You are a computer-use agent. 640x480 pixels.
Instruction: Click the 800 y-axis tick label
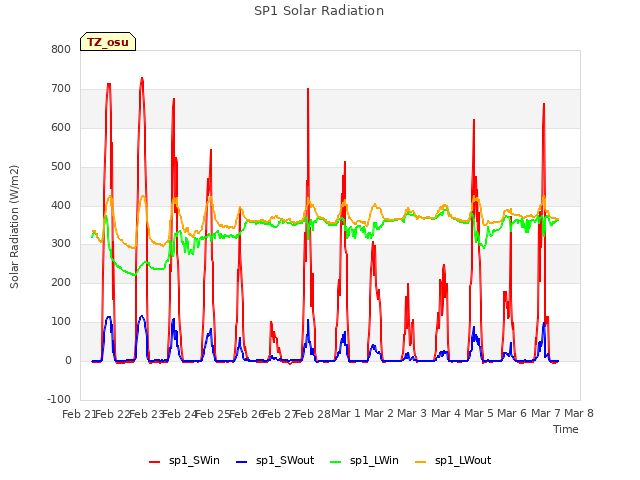(61, 49)
